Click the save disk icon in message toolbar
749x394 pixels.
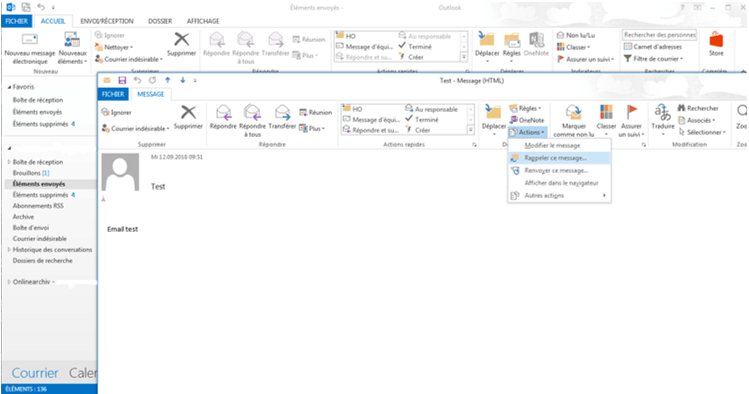(122, 80)
